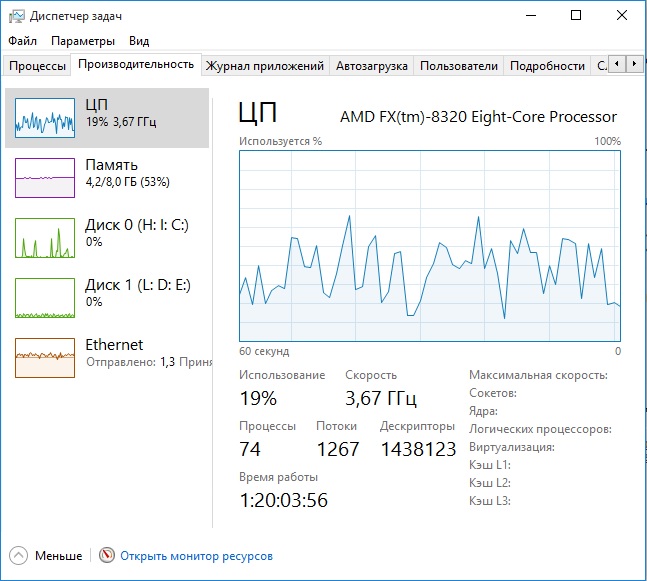647x581 pixels.
Task: Open the Вид menu
Action: (x=139, y=41)
